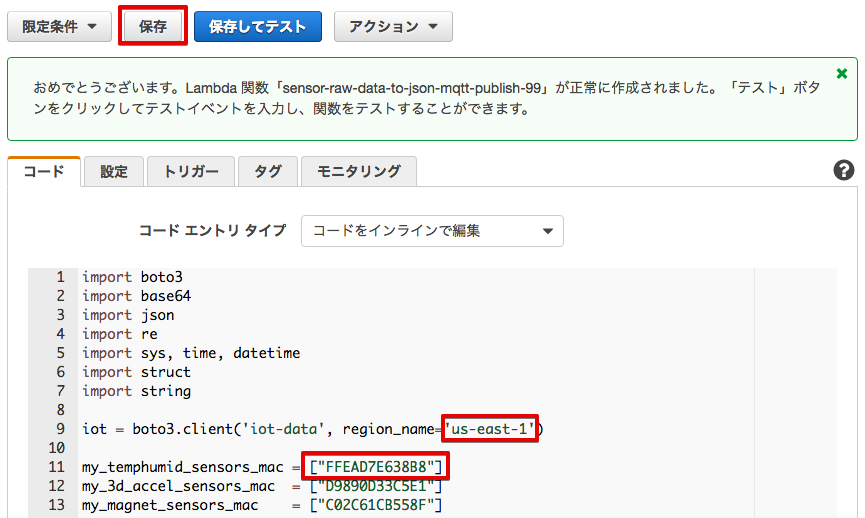Click the my_3d_accel_sensors_mac variable name
Screen dimensions: 865x518
pos(178,486)
